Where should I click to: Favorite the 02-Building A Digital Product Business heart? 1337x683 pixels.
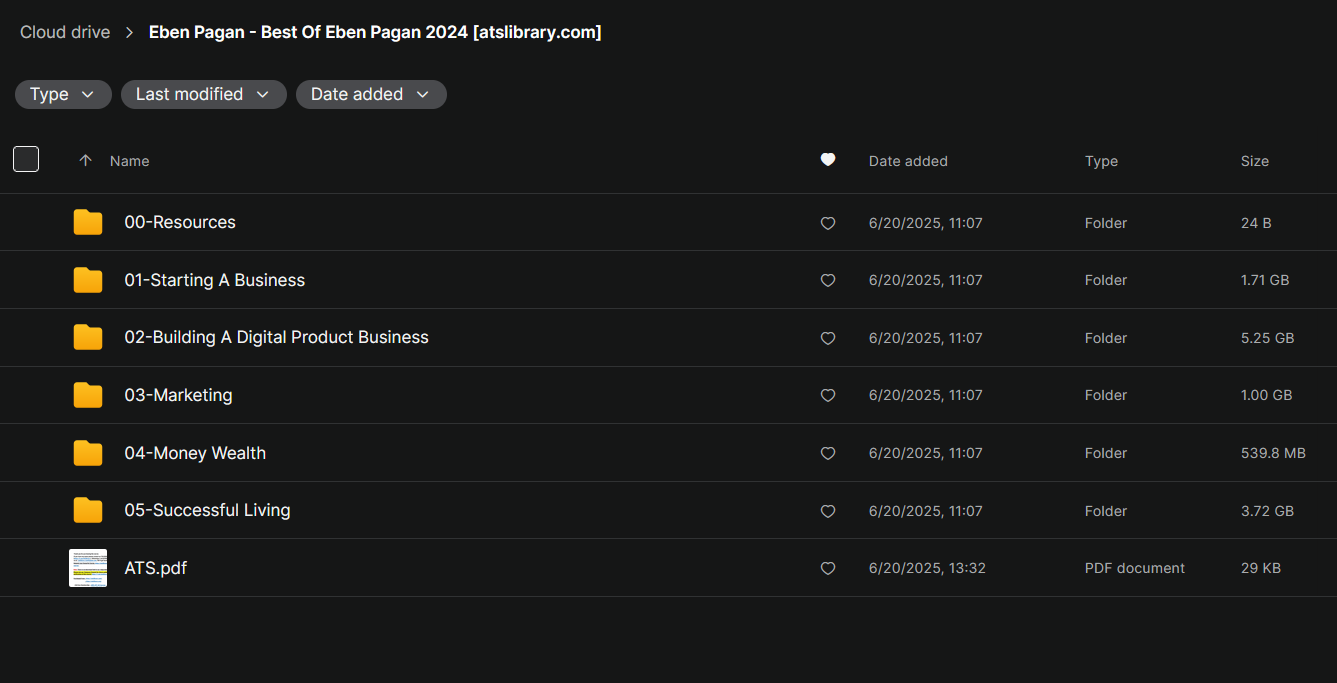pyautogui.click(x=828, y=338)
